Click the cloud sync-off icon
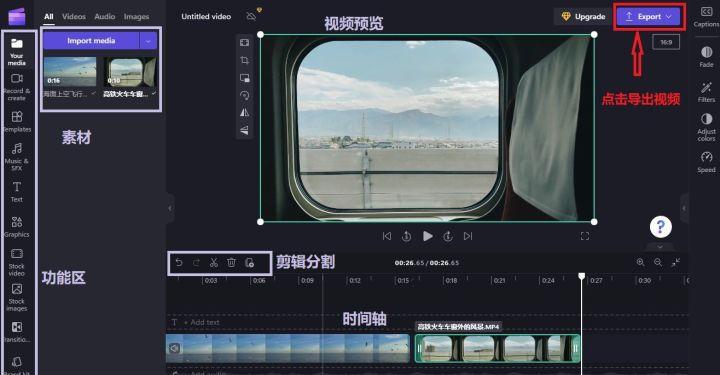The height and width of the screenshot is (375, 720). [251, 17]
